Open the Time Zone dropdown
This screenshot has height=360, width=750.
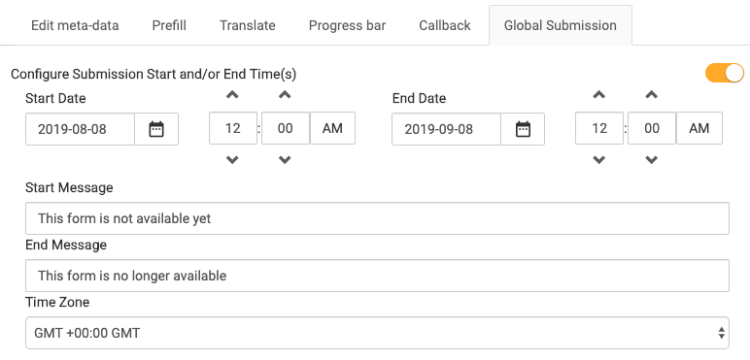(x=377, y=333)
